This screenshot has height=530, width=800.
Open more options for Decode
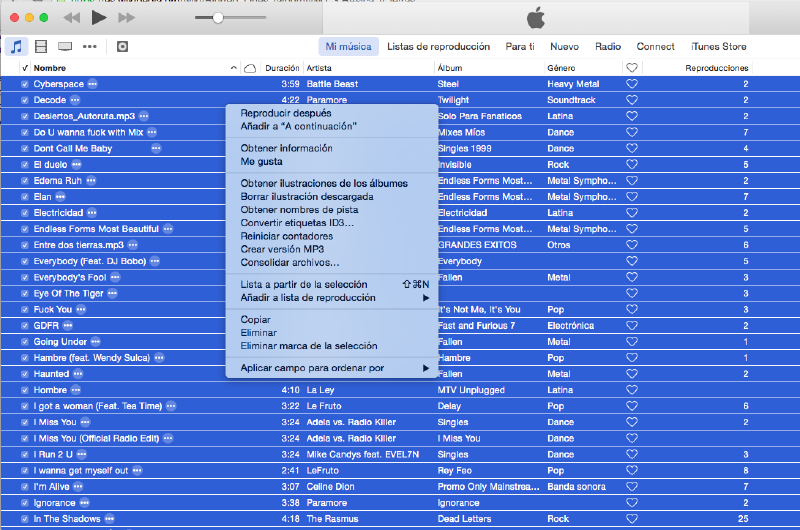point(75,100)
